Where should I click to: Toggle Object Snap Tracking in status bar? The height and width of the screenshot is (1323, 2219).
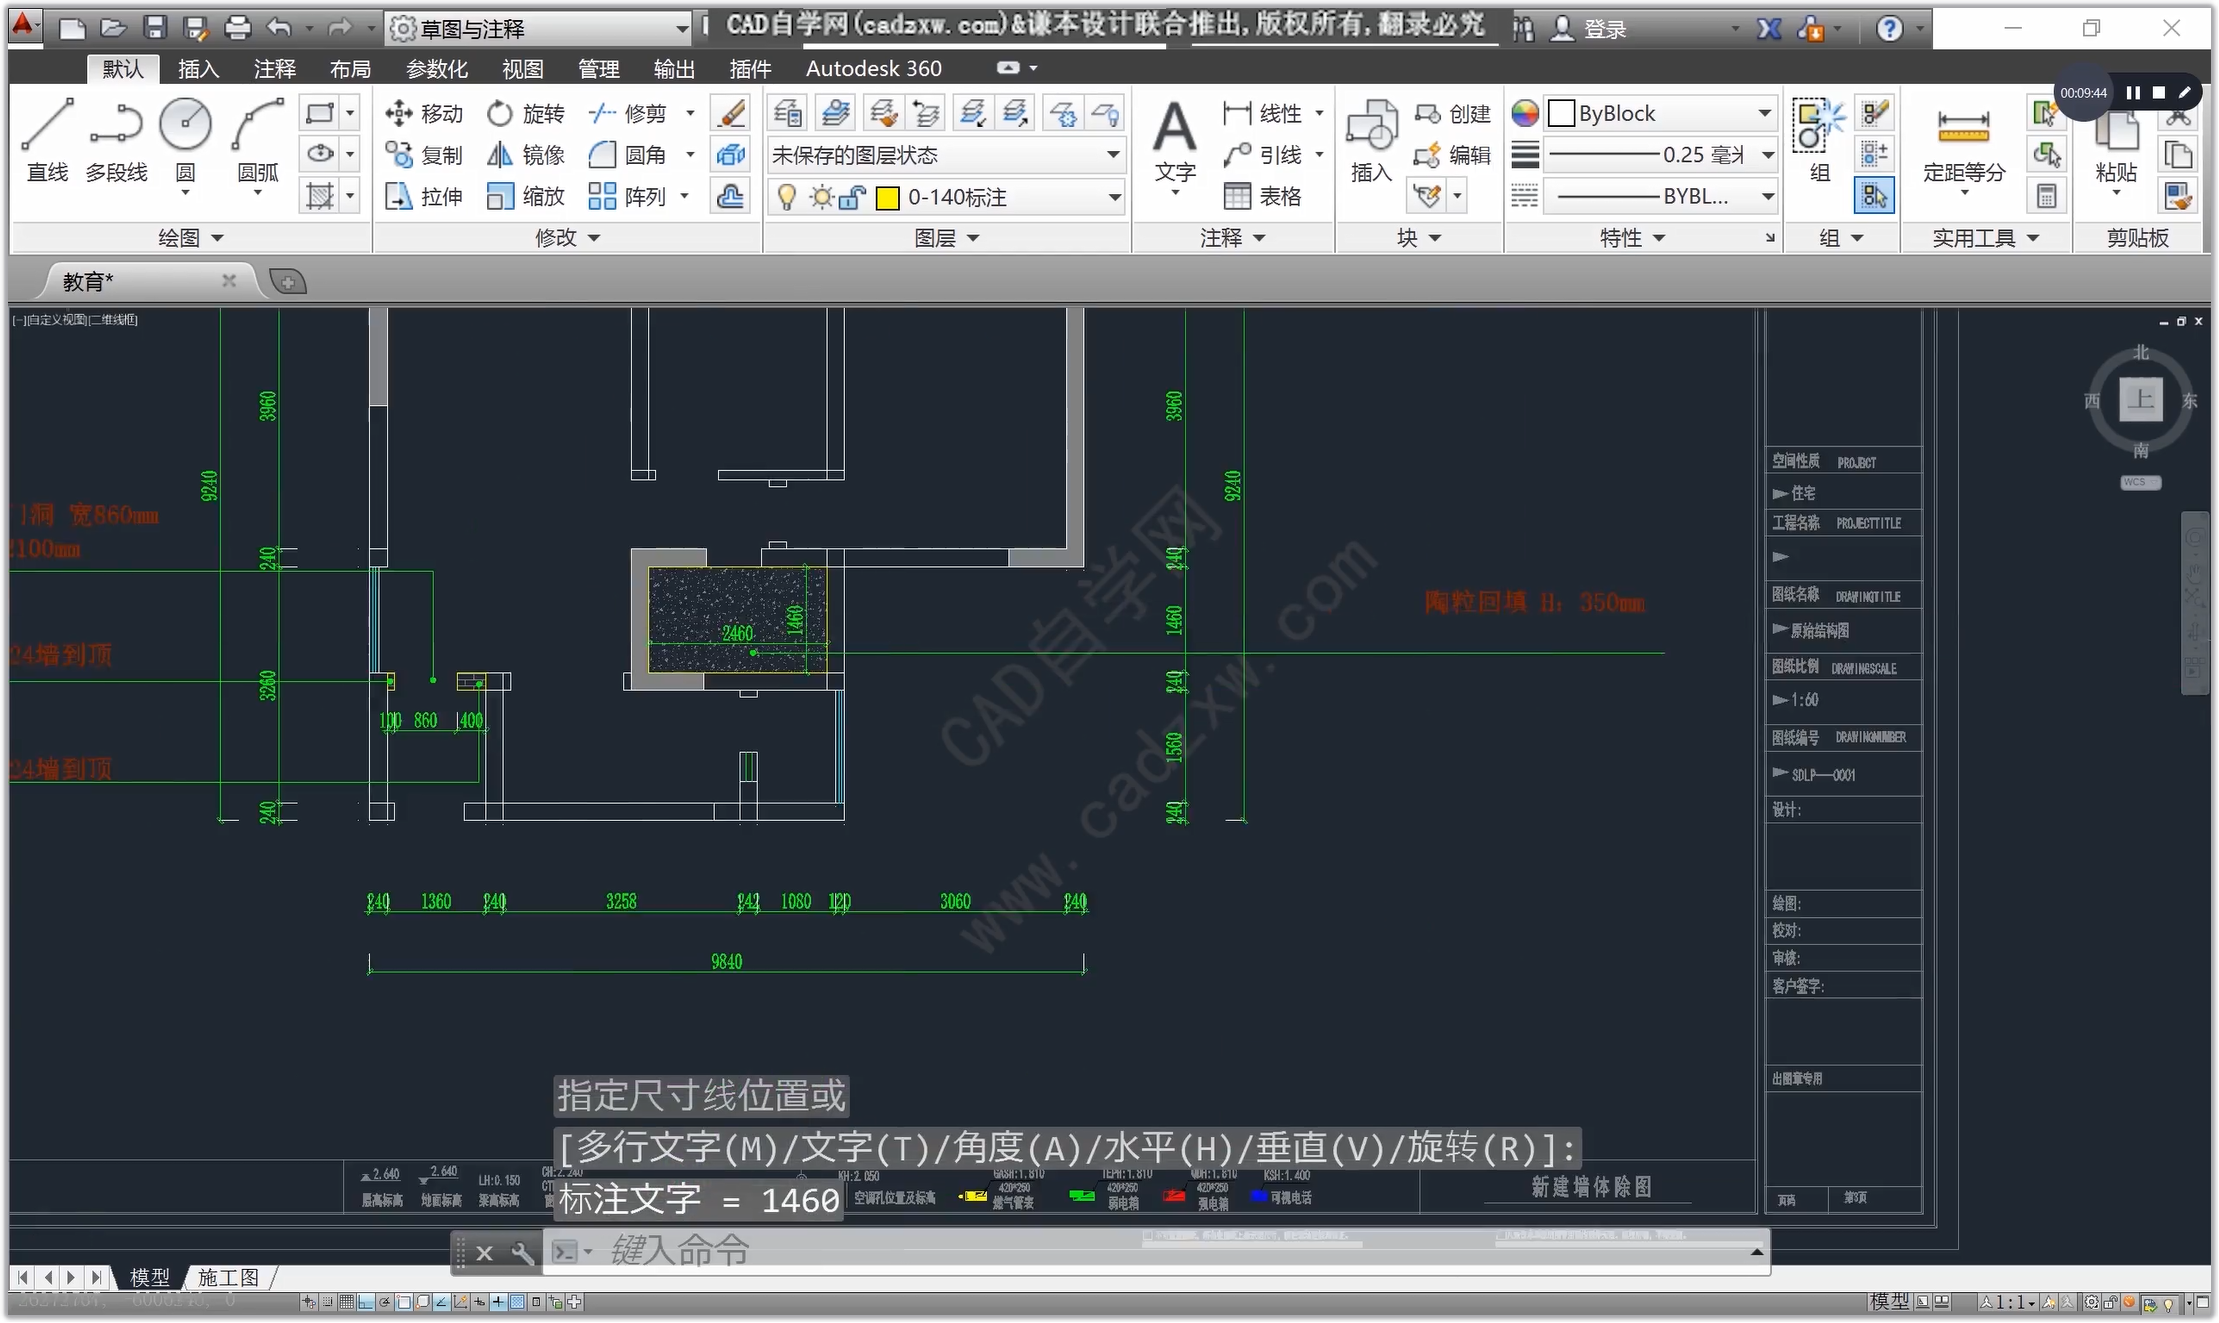tap(442, 1302)
